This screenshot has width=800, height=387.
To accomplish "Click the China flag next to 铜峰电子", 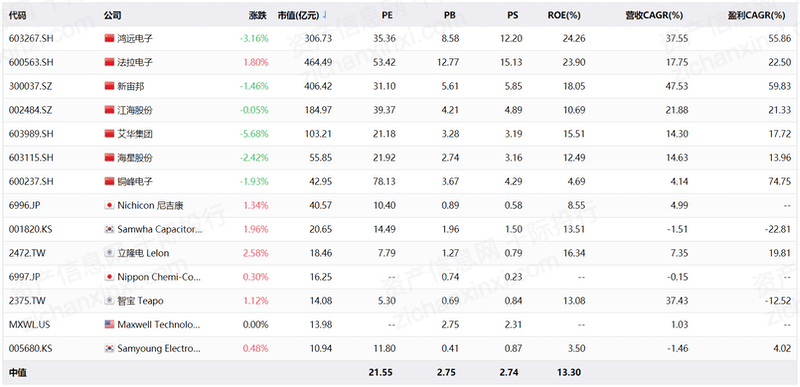I will tap(109, 182).
